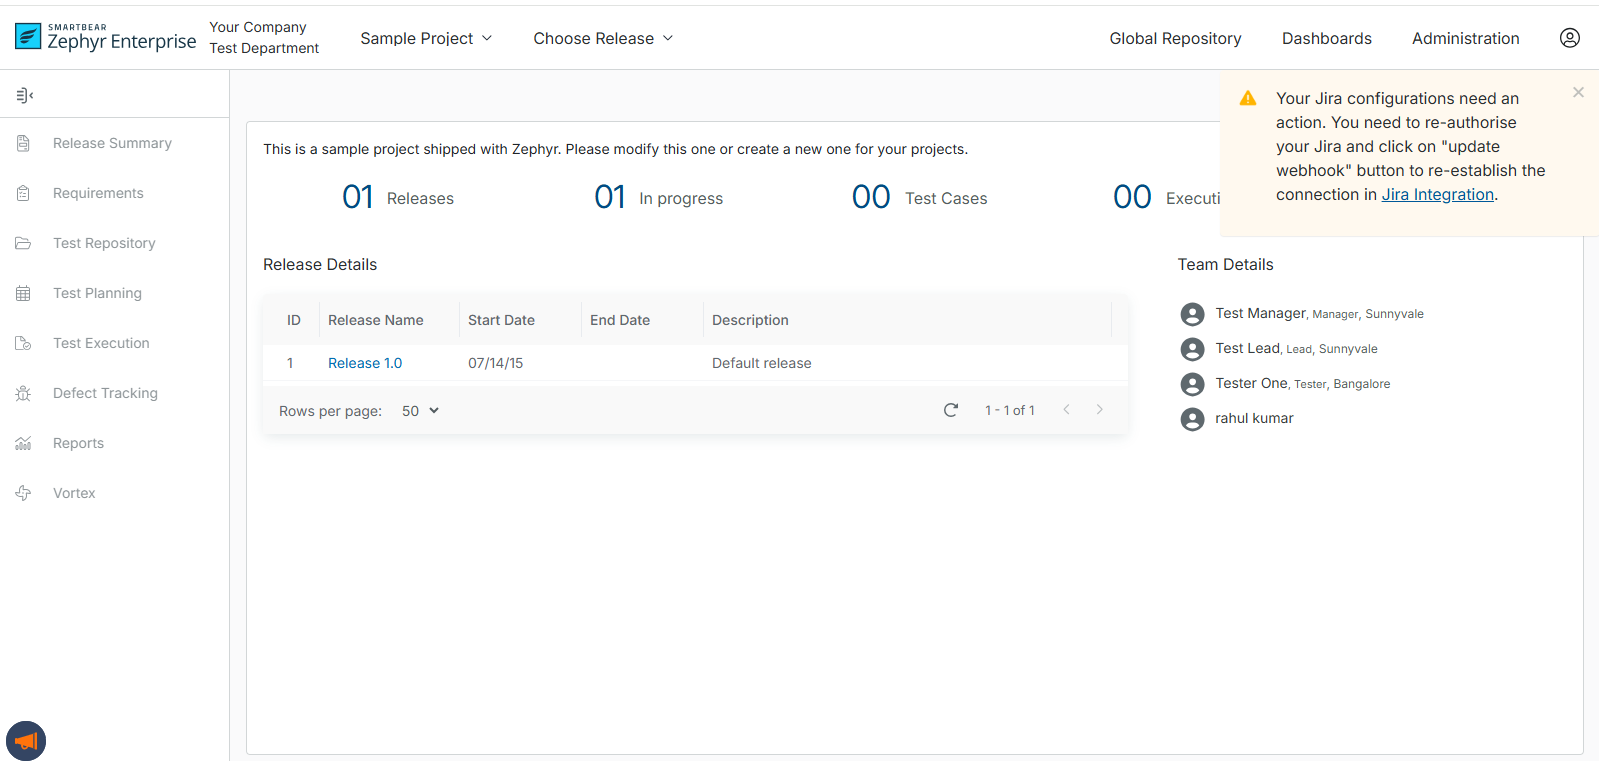Click the orange megaphone announcement button
This screenshot has width=1599, height=761.
coord(26,741)
